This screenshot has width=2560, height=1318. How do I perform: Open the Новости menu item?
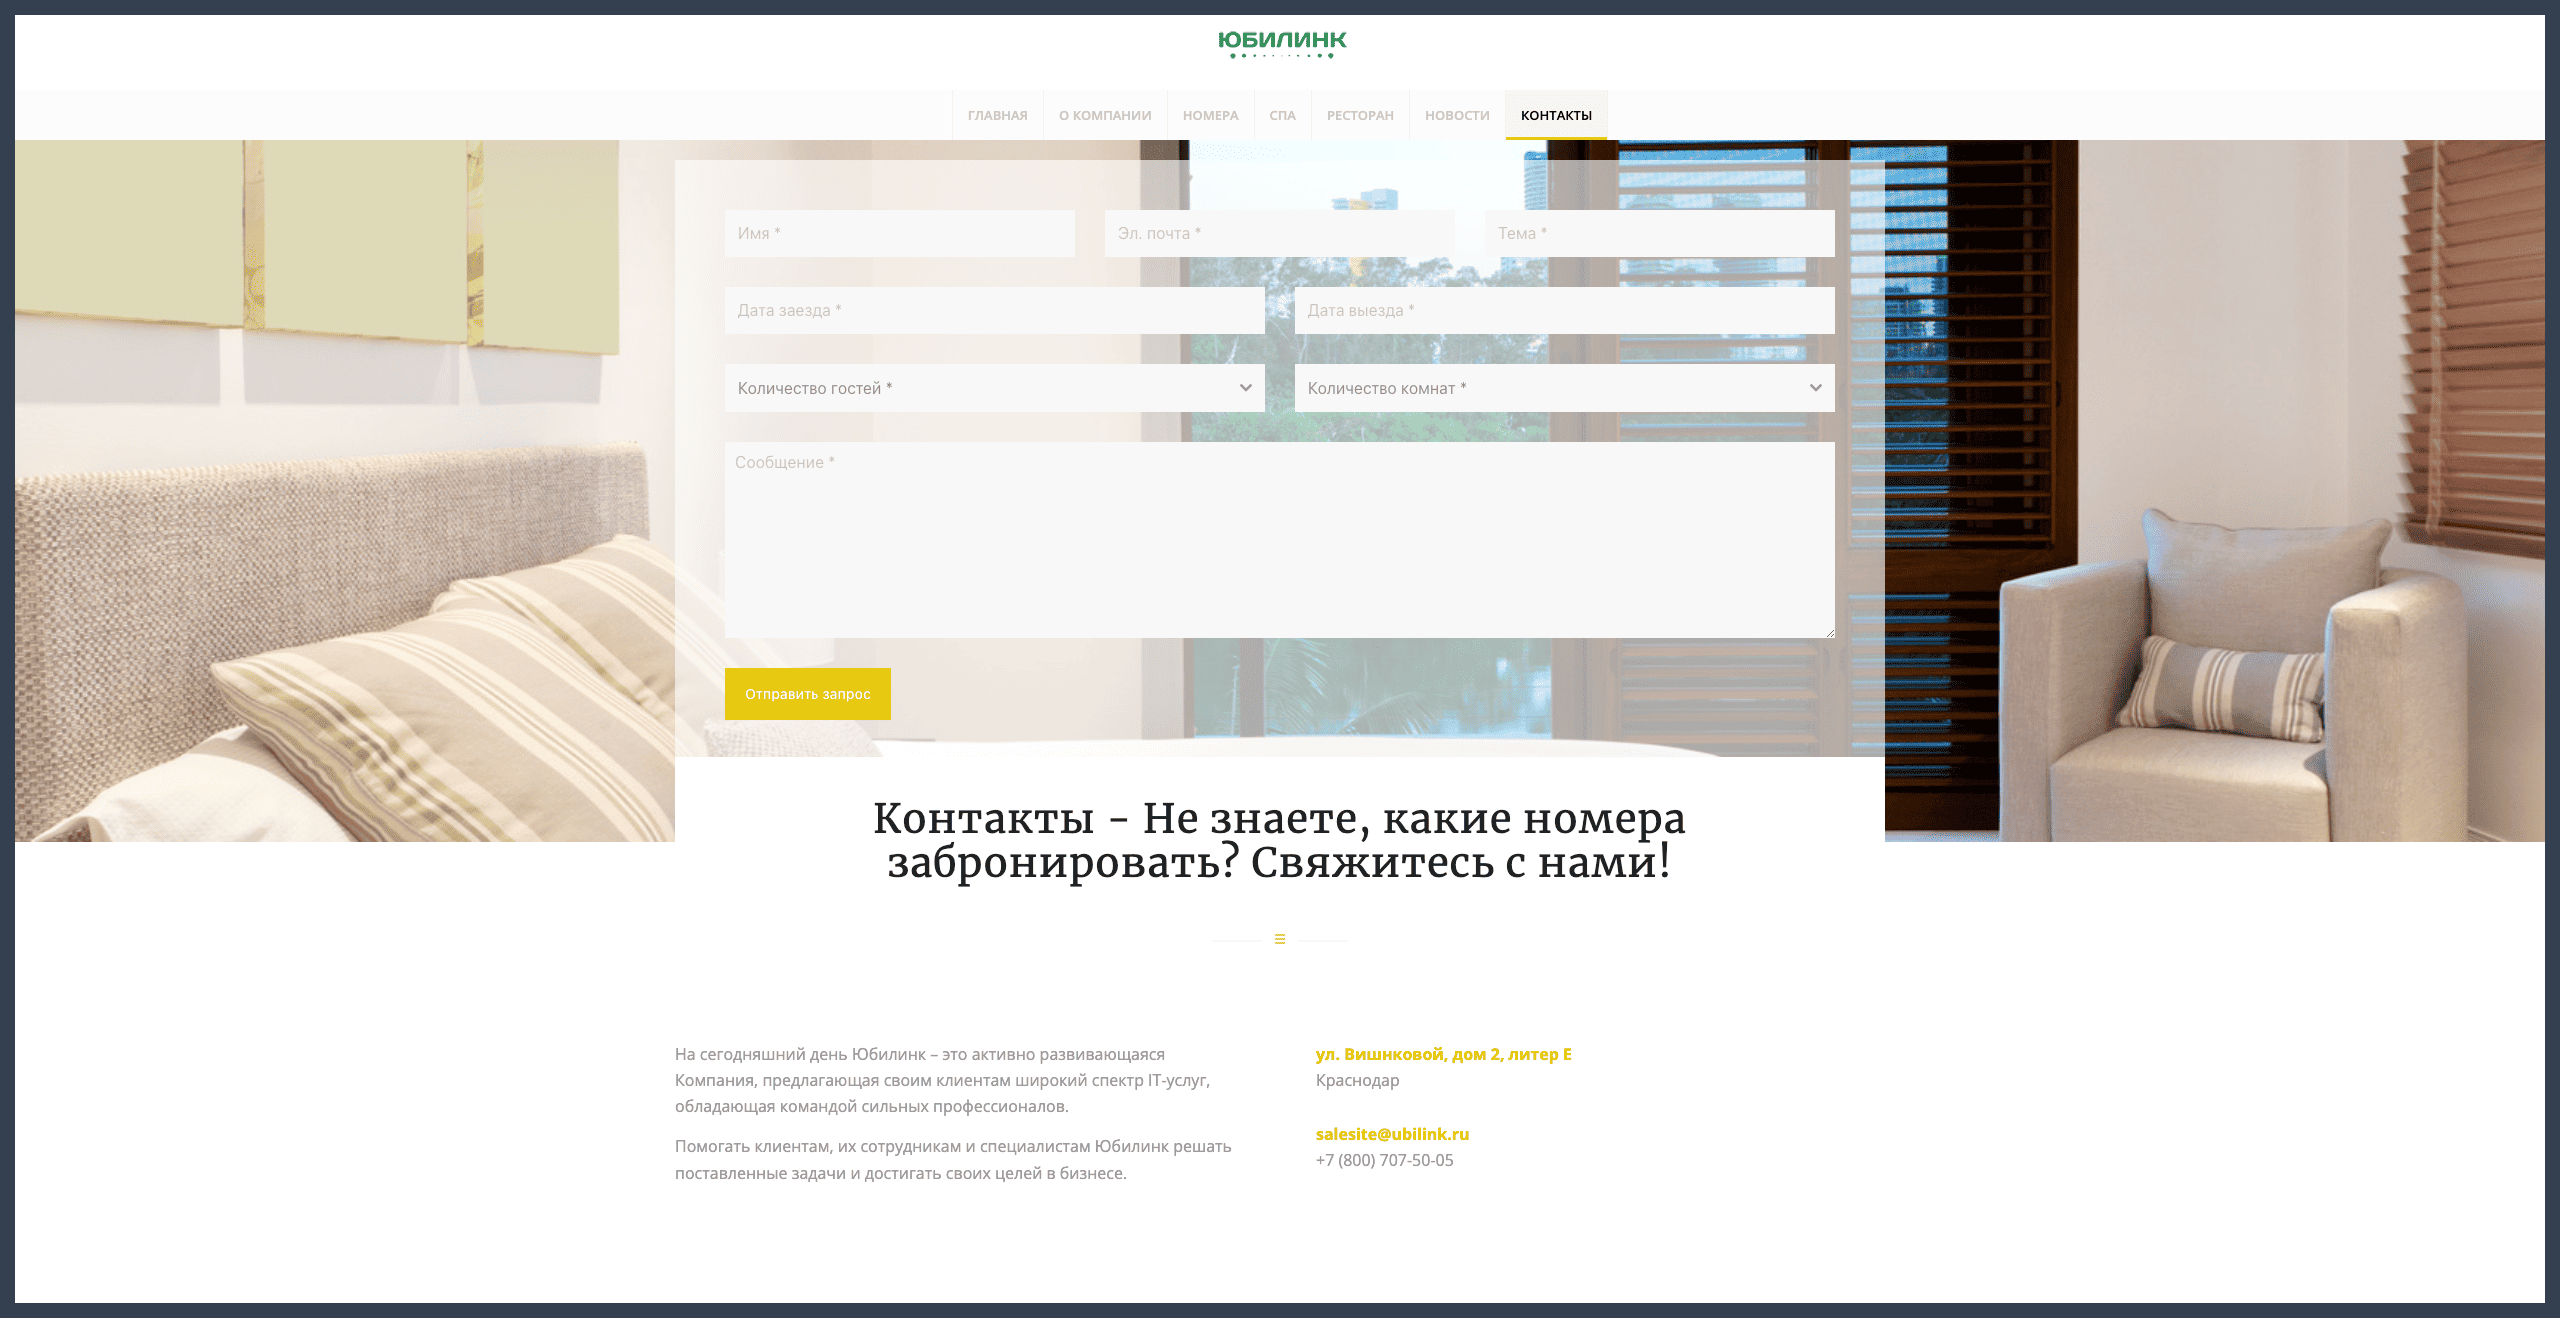(x=1457, y=116)
